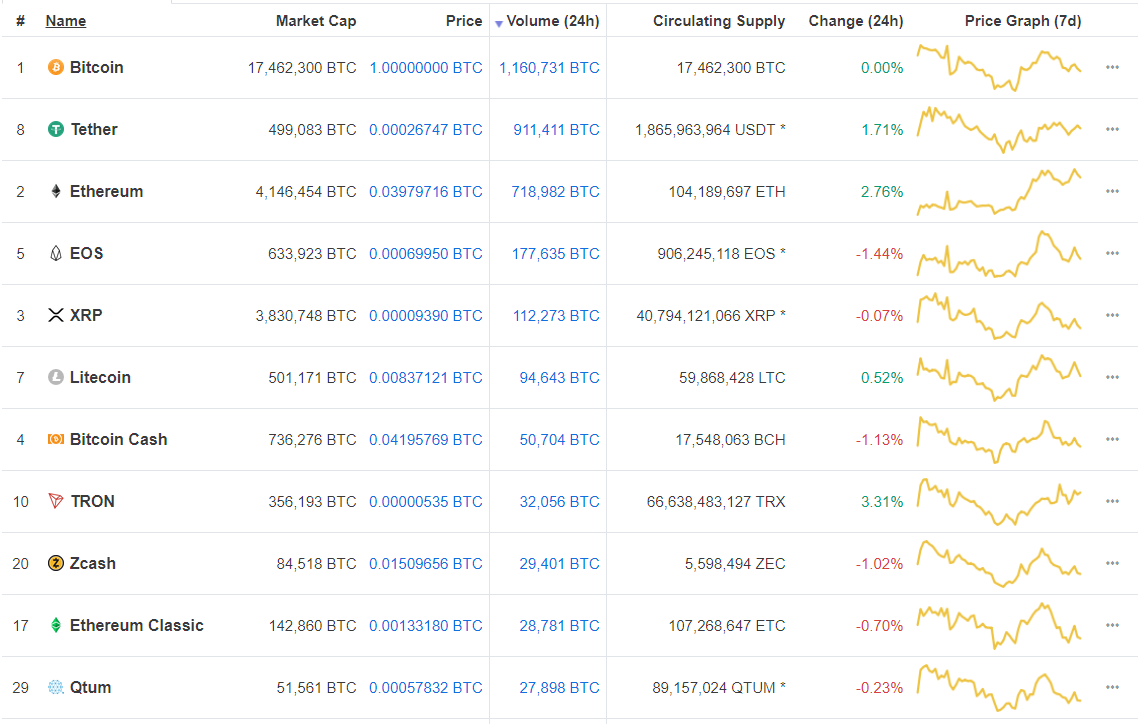1138x724 pixels.
Task: Open the three-dot menu for Bitcoin row
Action: (1112, 68)
